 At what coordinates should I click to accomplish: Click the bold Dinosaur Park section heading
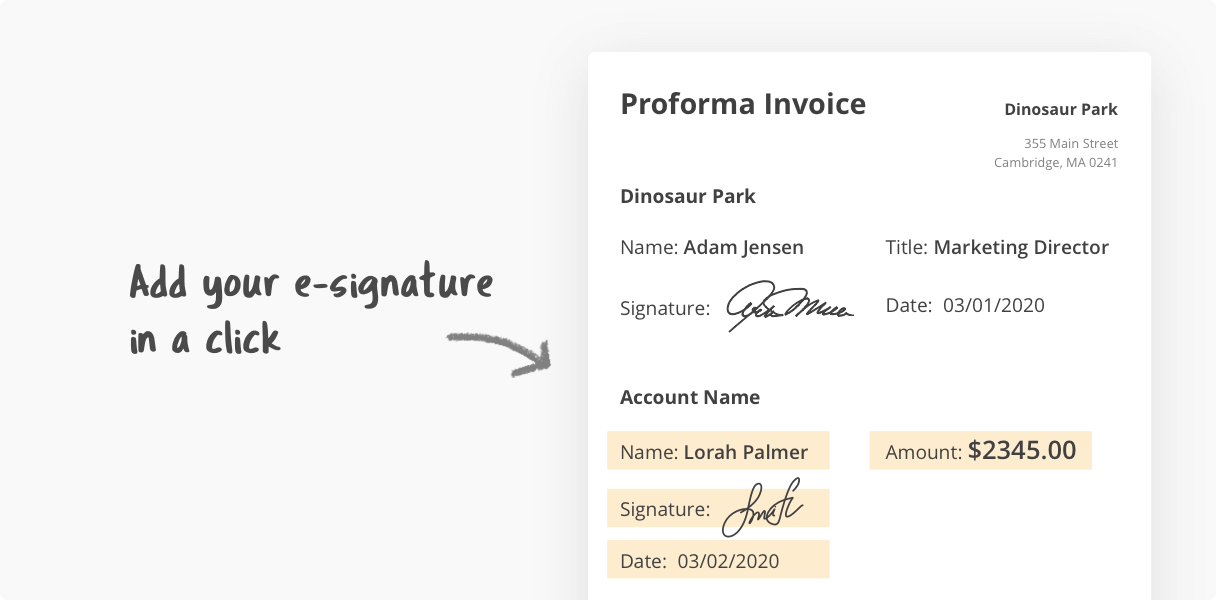(x=688, y=196)
